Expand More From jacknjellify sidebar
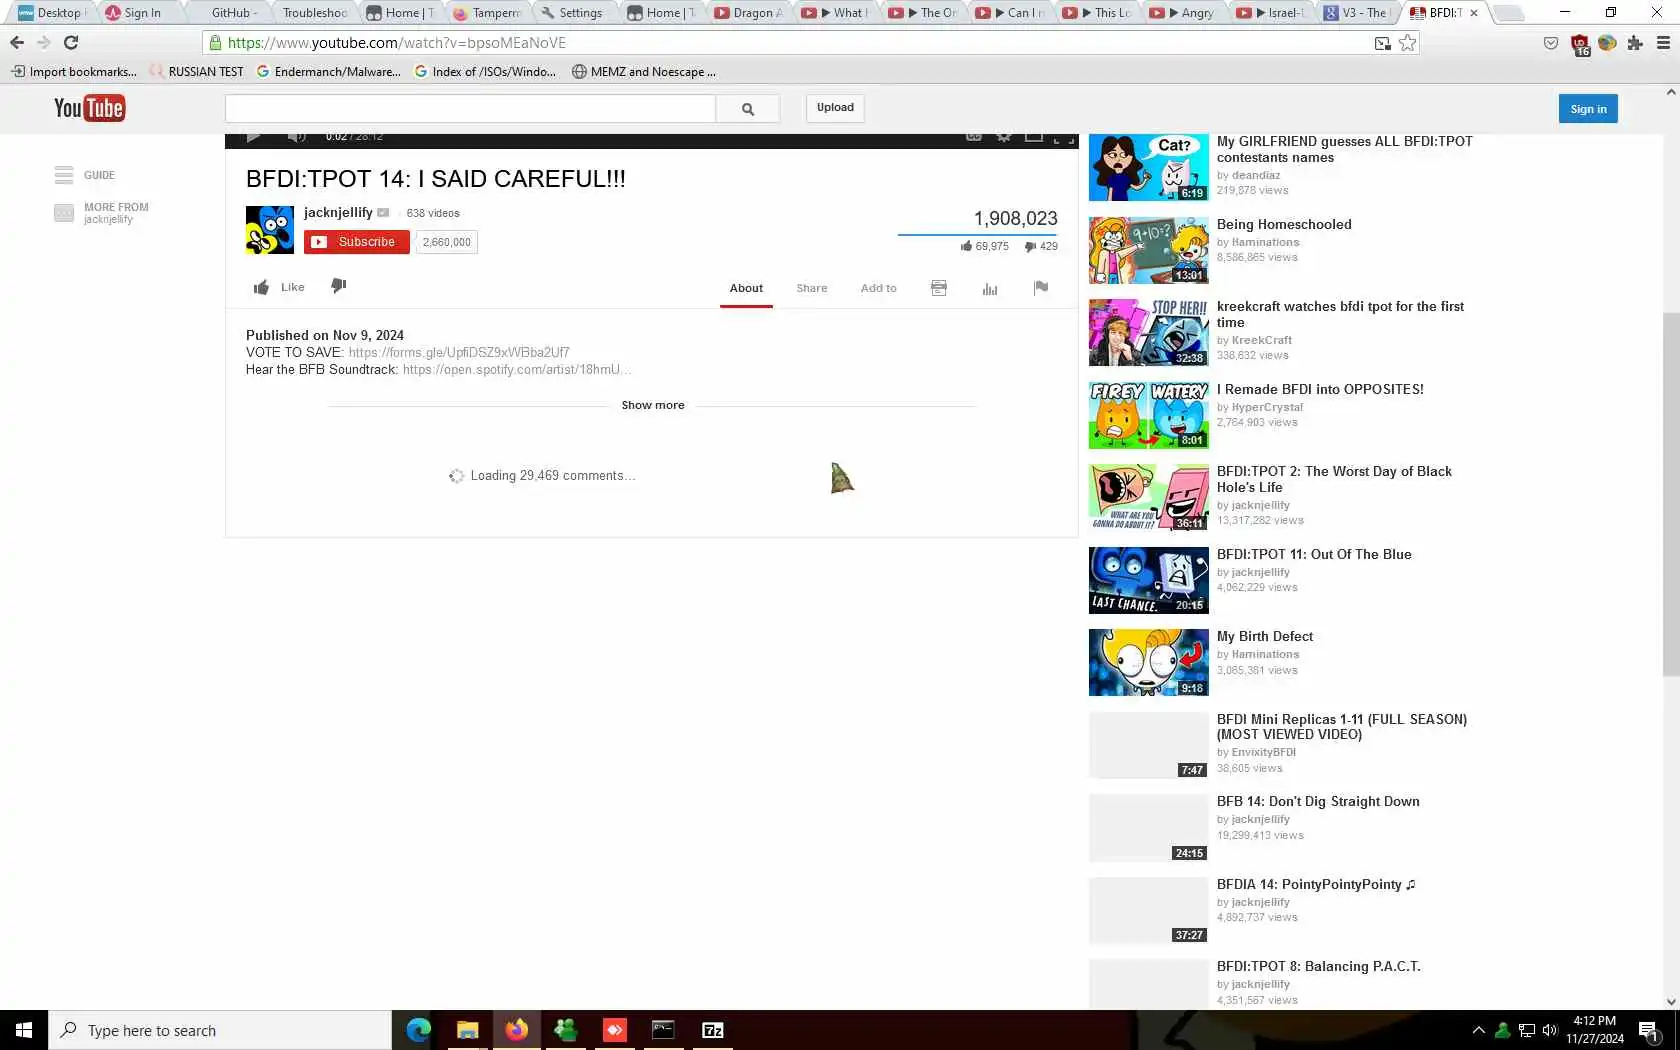The image size is (1680, 1050). [101, 213]
